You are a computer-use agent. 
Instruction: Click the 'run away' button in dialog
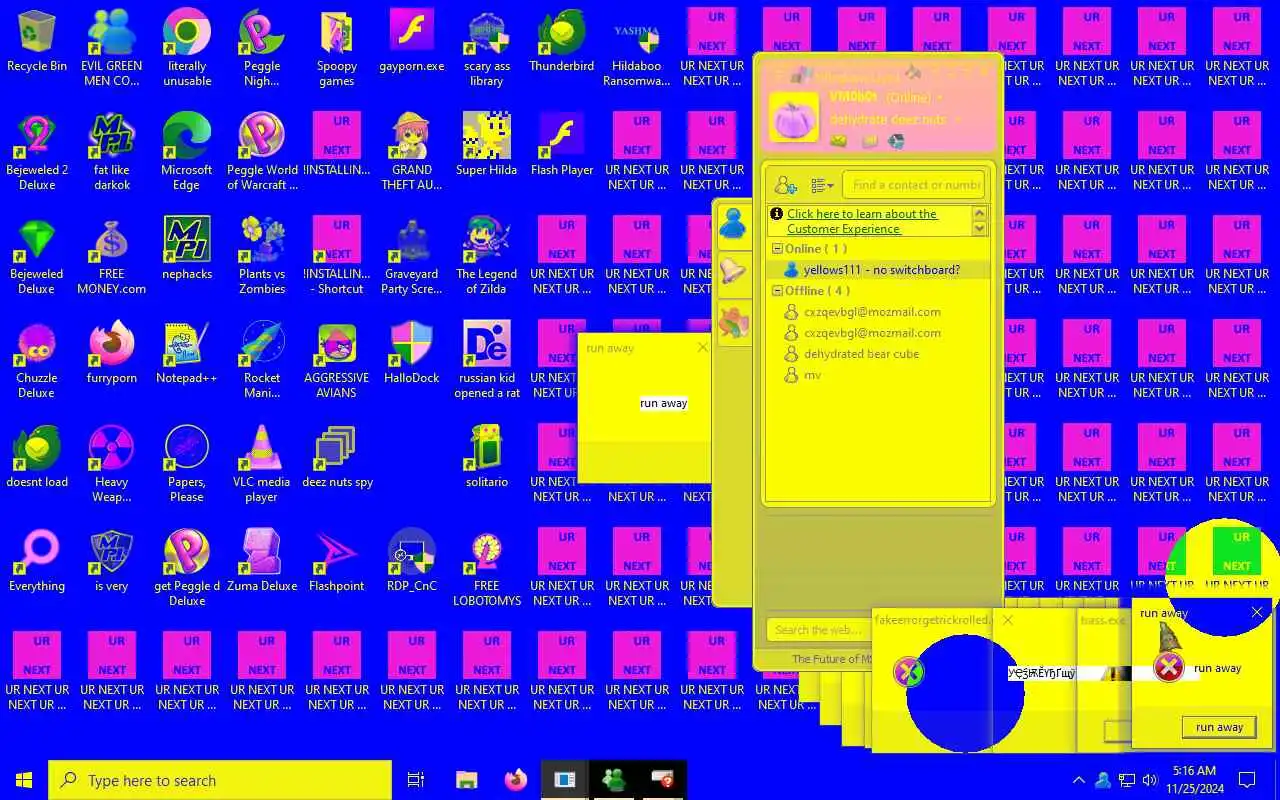point(1219,727)
